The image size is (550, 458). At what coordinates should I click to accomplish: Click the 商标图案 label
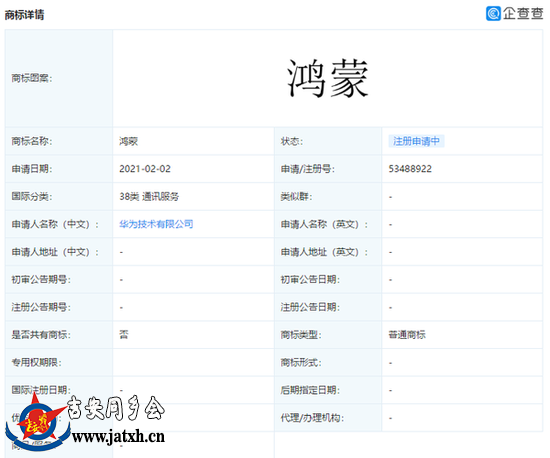pos(32,78)
